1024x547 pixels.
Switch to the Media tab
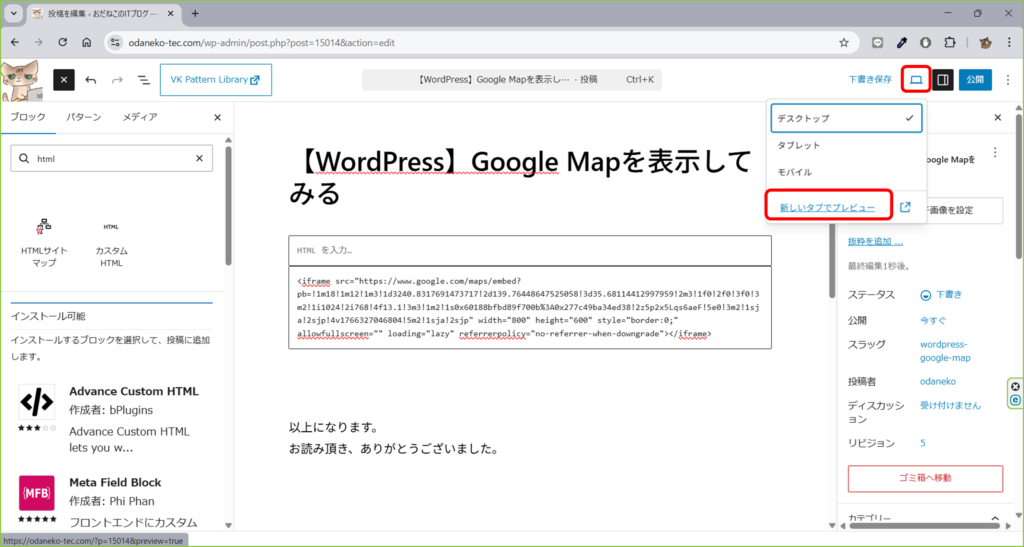140,117
